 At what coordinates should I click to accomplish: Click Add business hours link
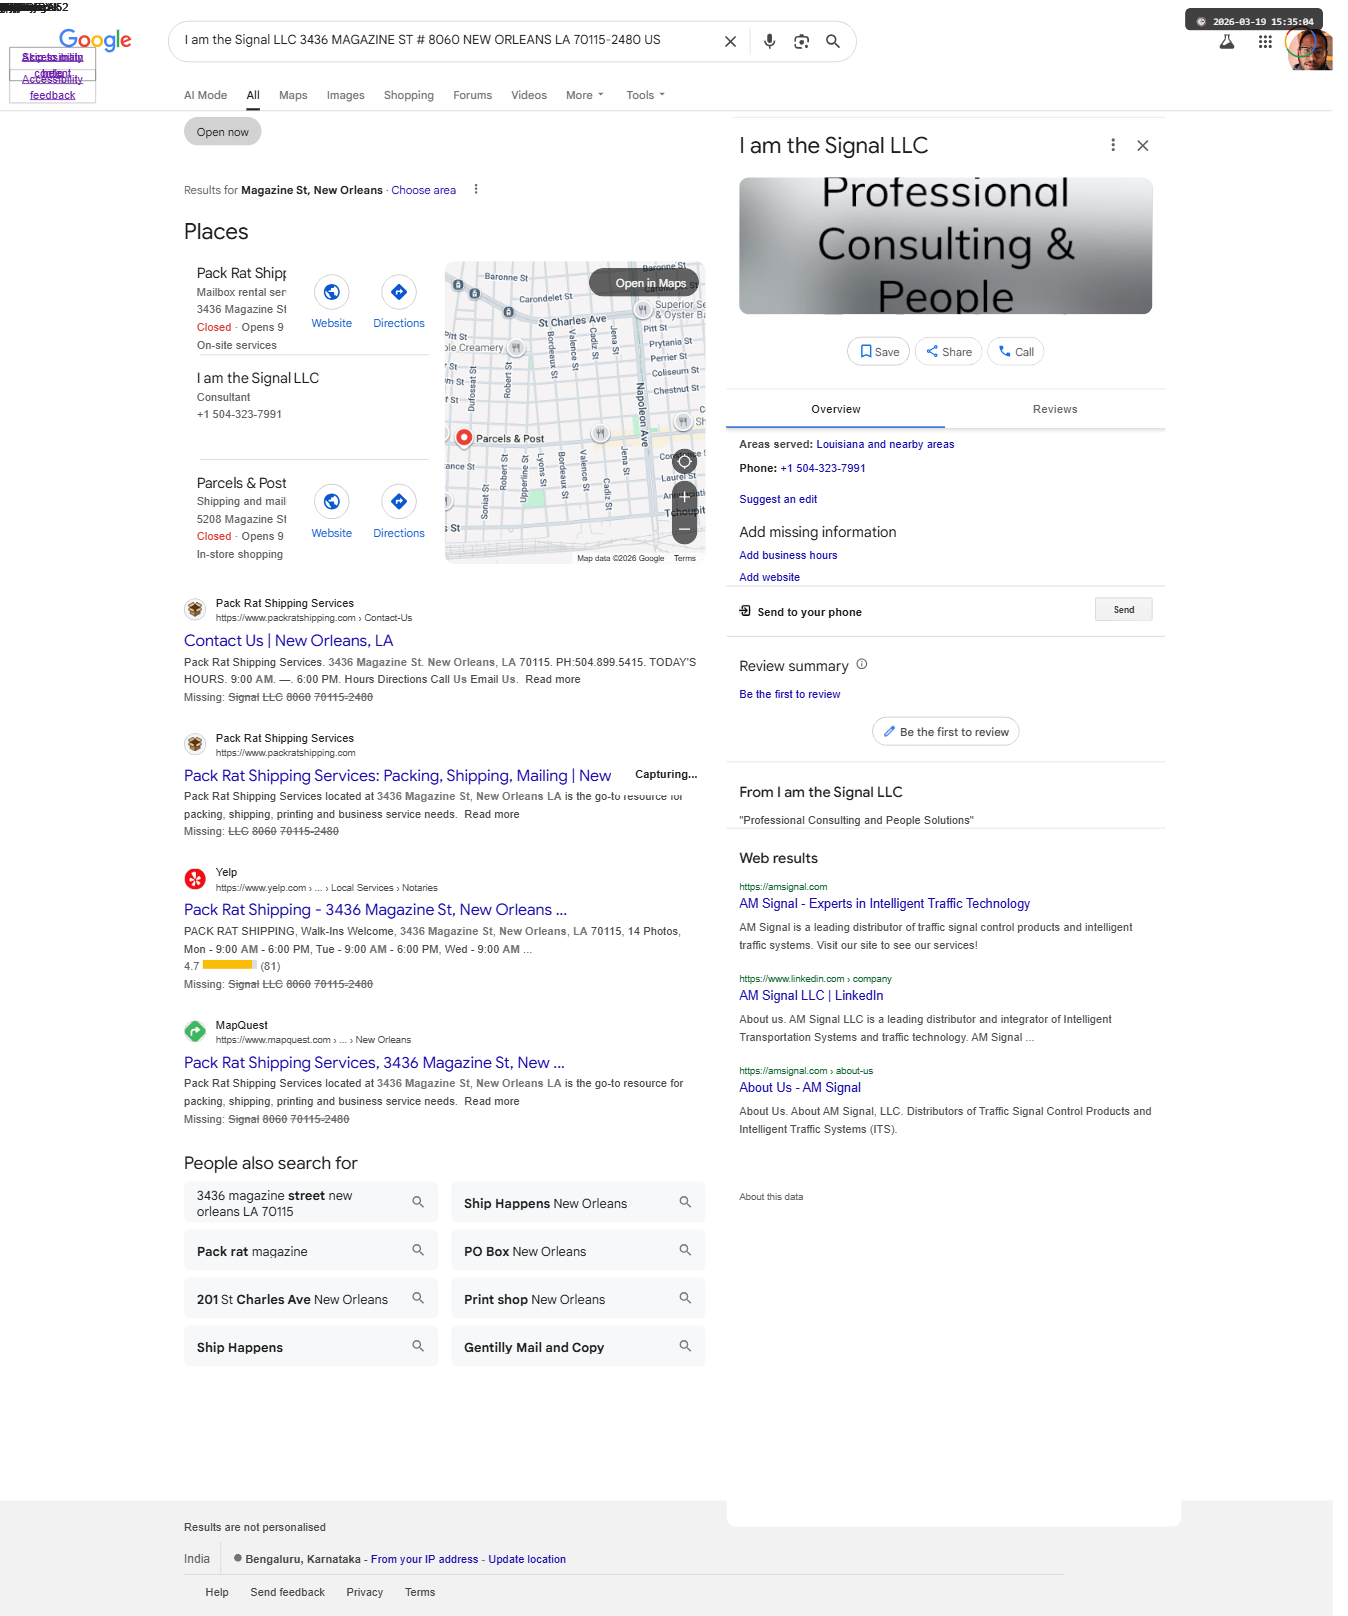(x=788, y=555)
